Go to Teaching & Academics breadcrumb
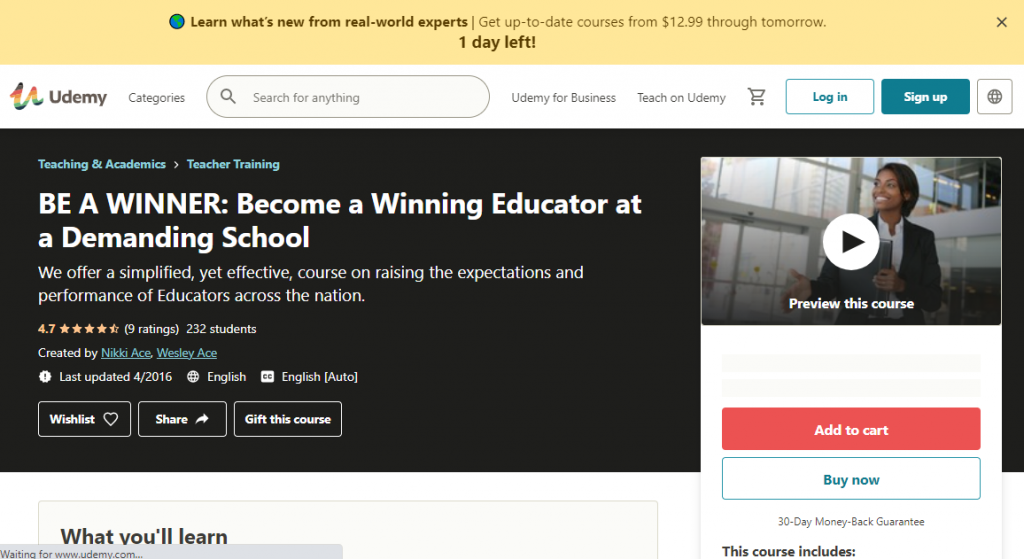Image resolution: width=1024 pixels, height=559 pixels. click(101, 164)
